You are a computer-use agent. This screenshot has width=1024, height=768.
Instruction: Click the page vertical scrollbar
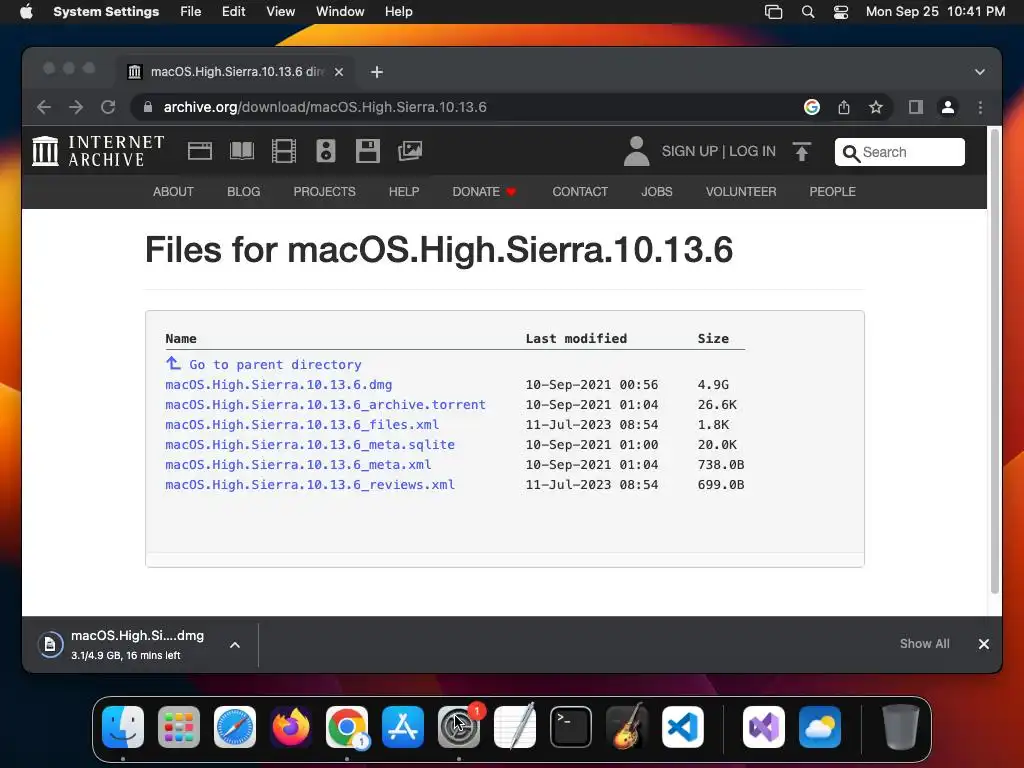click(995, 361)
